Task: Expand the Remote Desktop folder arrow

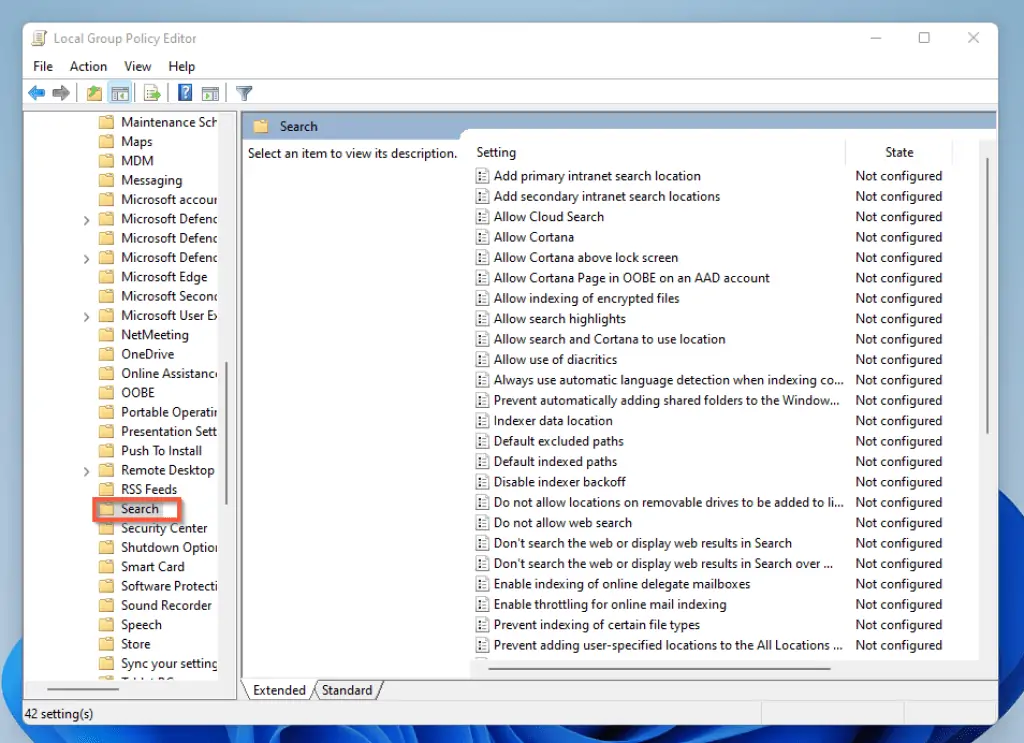Action: tap(87, 471)
